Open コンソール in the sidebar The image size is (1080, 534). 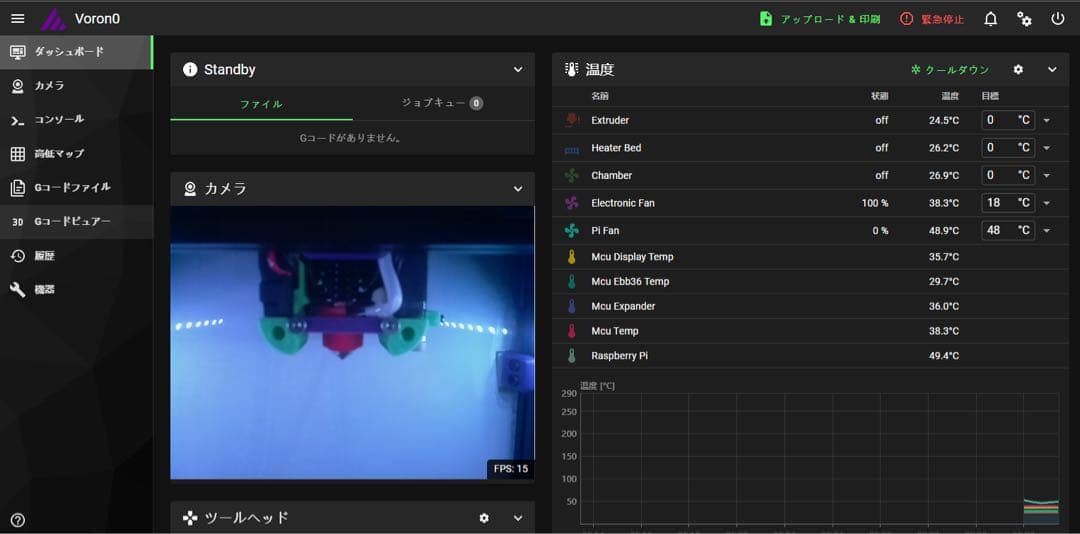tap(59, 120)
